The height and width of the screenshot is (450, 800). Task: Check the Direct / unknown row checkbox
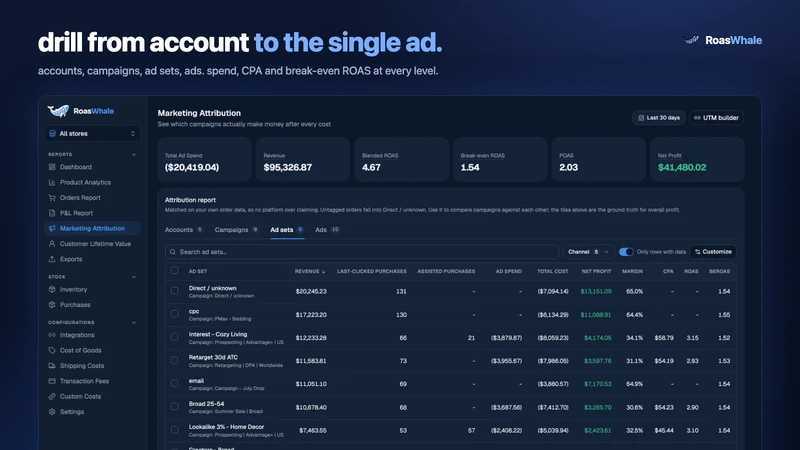pos(174,291)
